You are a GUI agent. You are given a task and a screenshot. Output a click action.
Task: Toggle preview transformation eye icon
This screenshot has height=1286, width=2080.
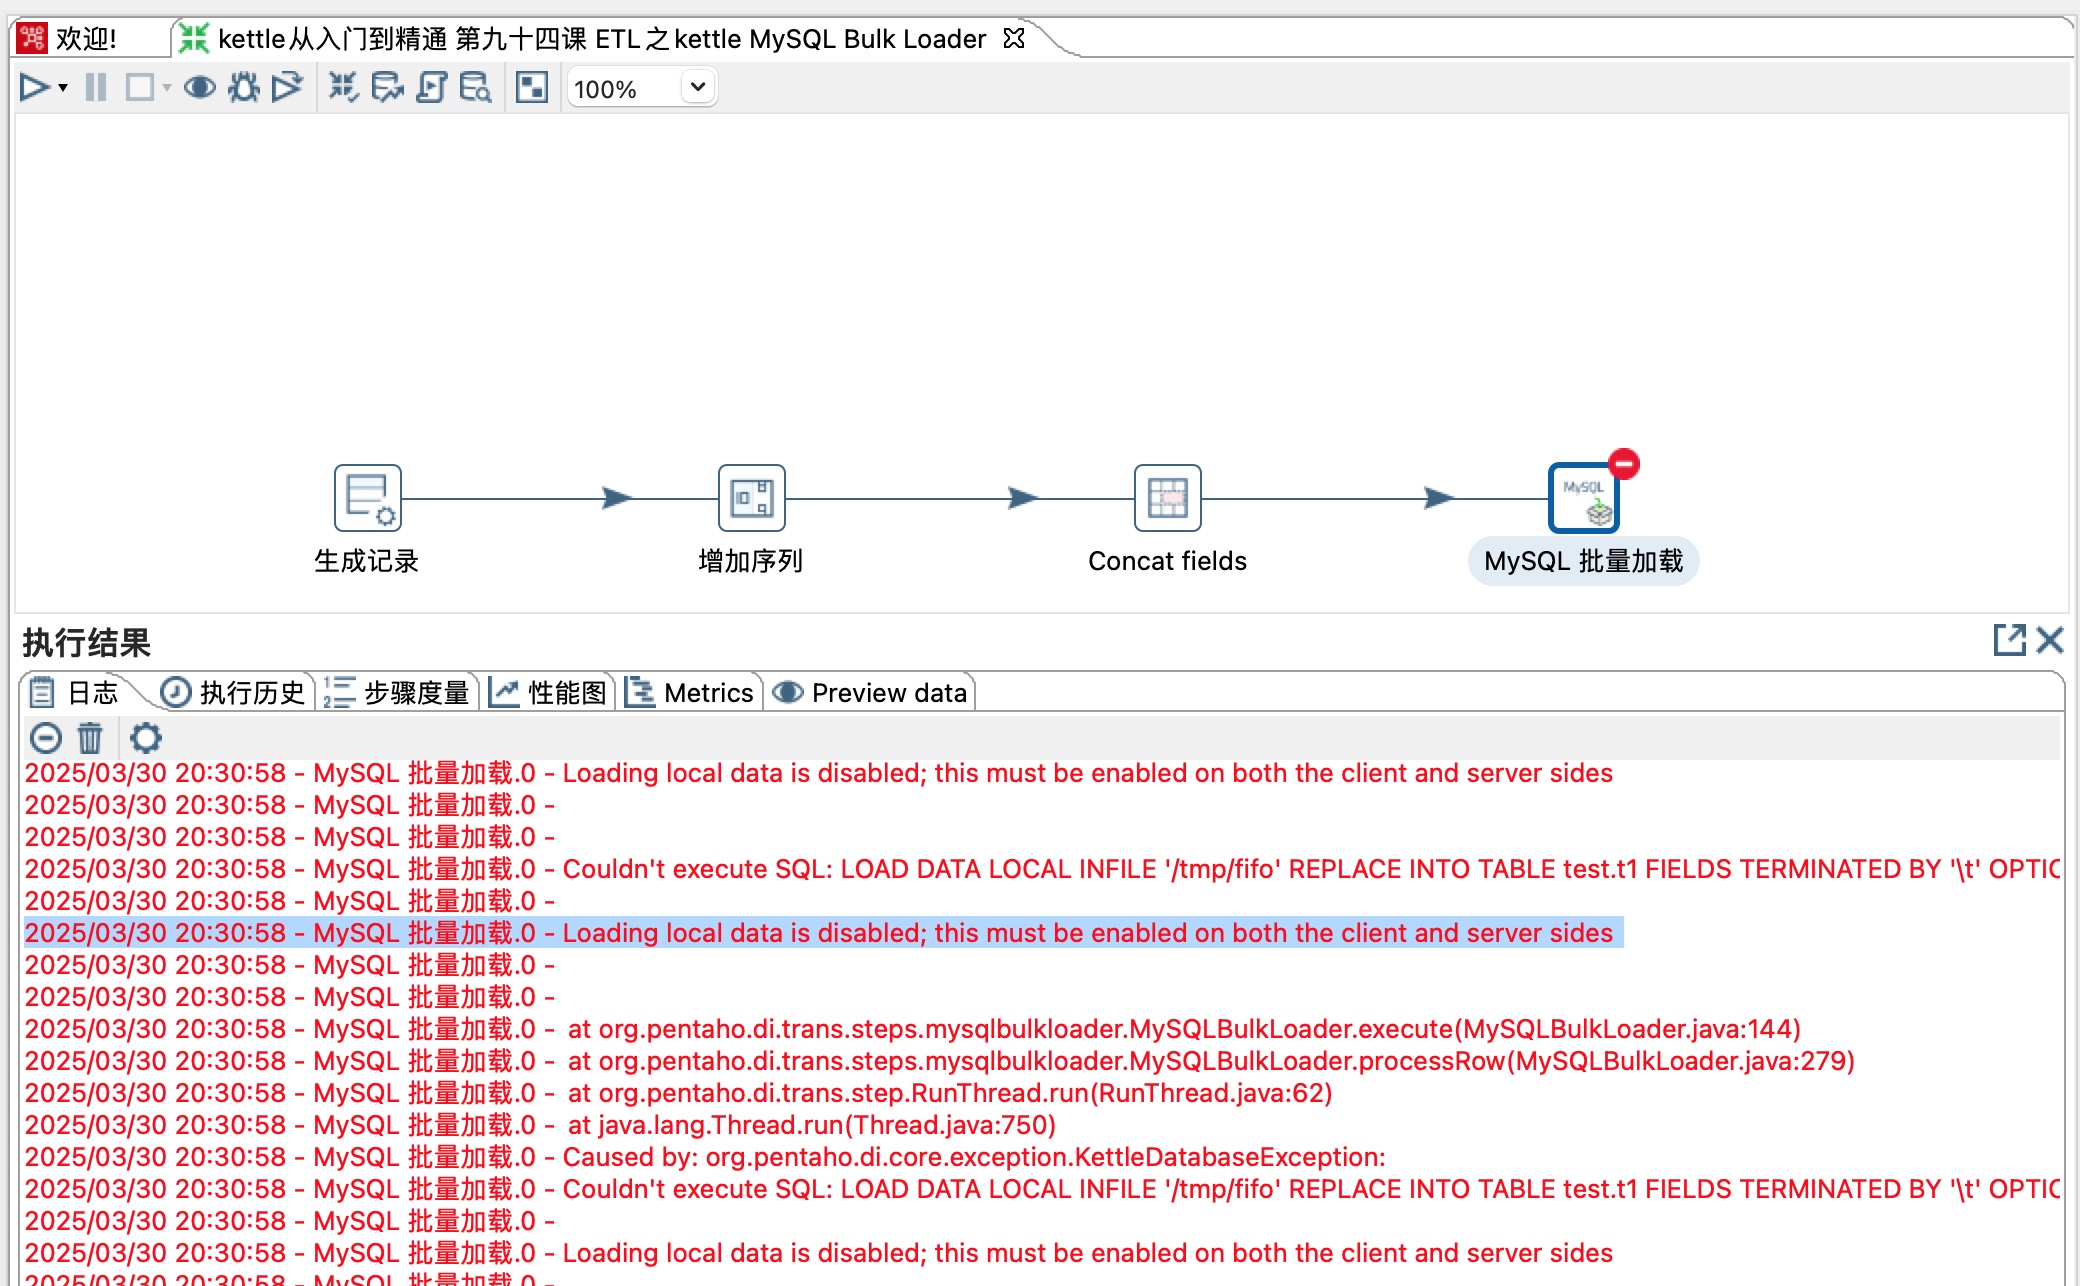[199, 88]
